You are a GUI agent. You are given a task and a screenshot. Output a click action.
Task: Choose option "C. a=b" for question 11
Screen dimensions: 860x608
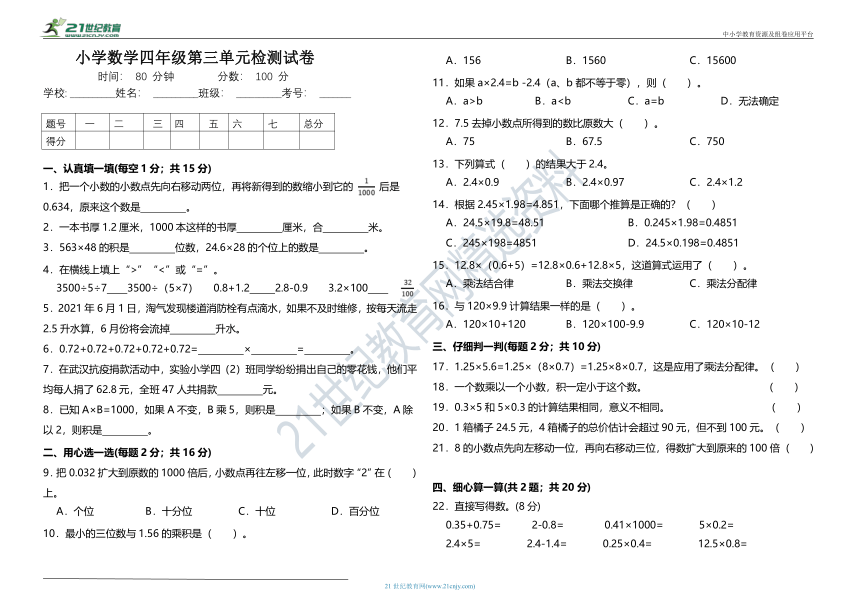(x=646, y=101)
